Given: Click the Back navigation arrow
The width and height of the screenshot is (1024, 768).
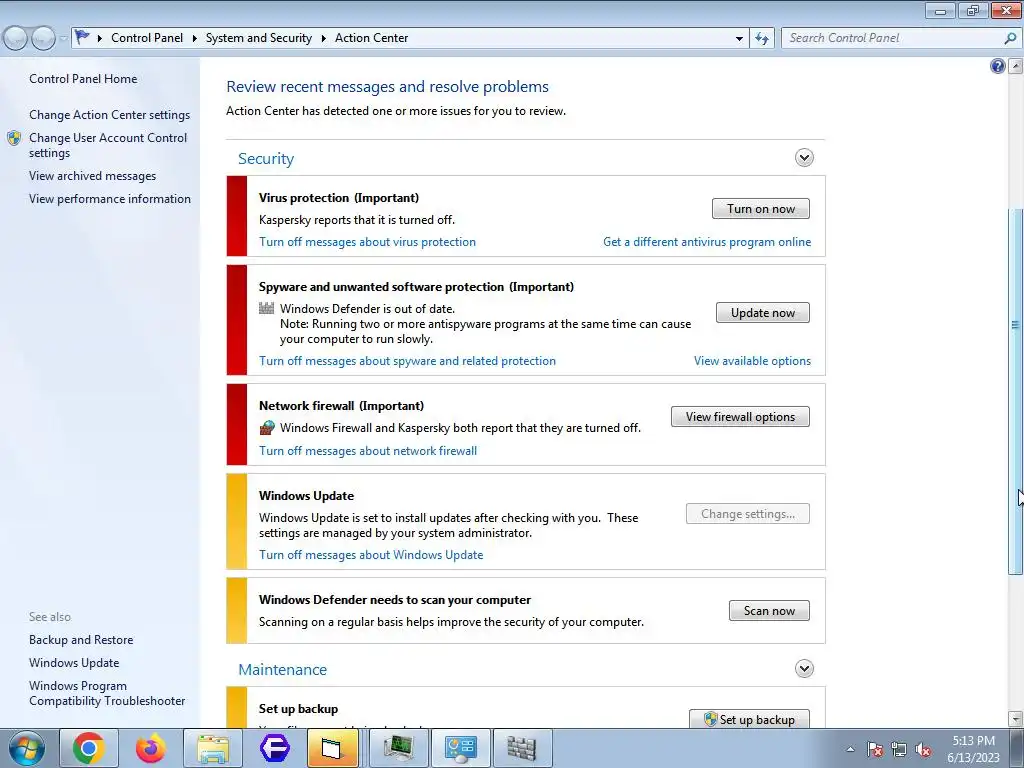Looking at the screenshot, I should click(16, 39).
